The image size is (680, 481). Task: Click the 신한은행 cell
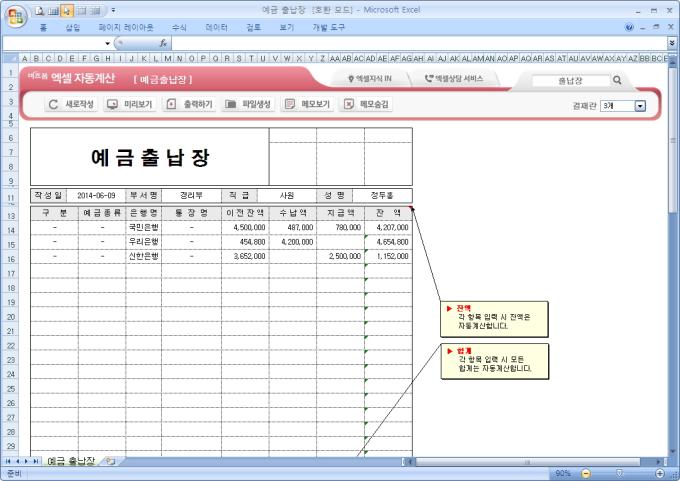click(x=144, y=256)
